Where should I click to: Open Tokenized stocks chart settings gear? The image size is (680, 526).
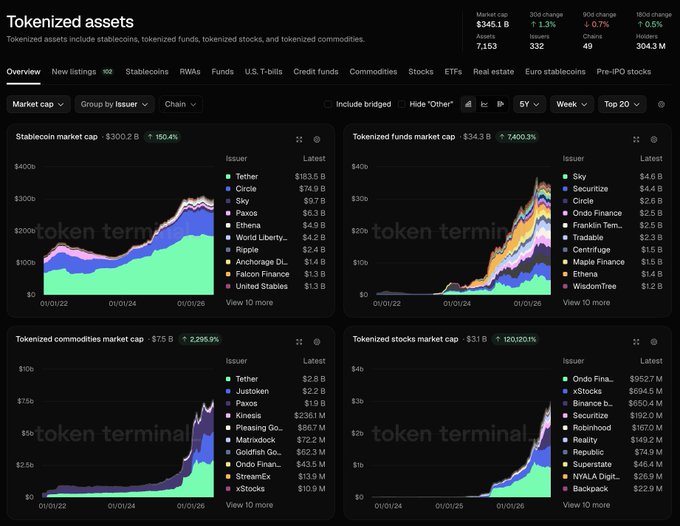[x=654, y=342]
